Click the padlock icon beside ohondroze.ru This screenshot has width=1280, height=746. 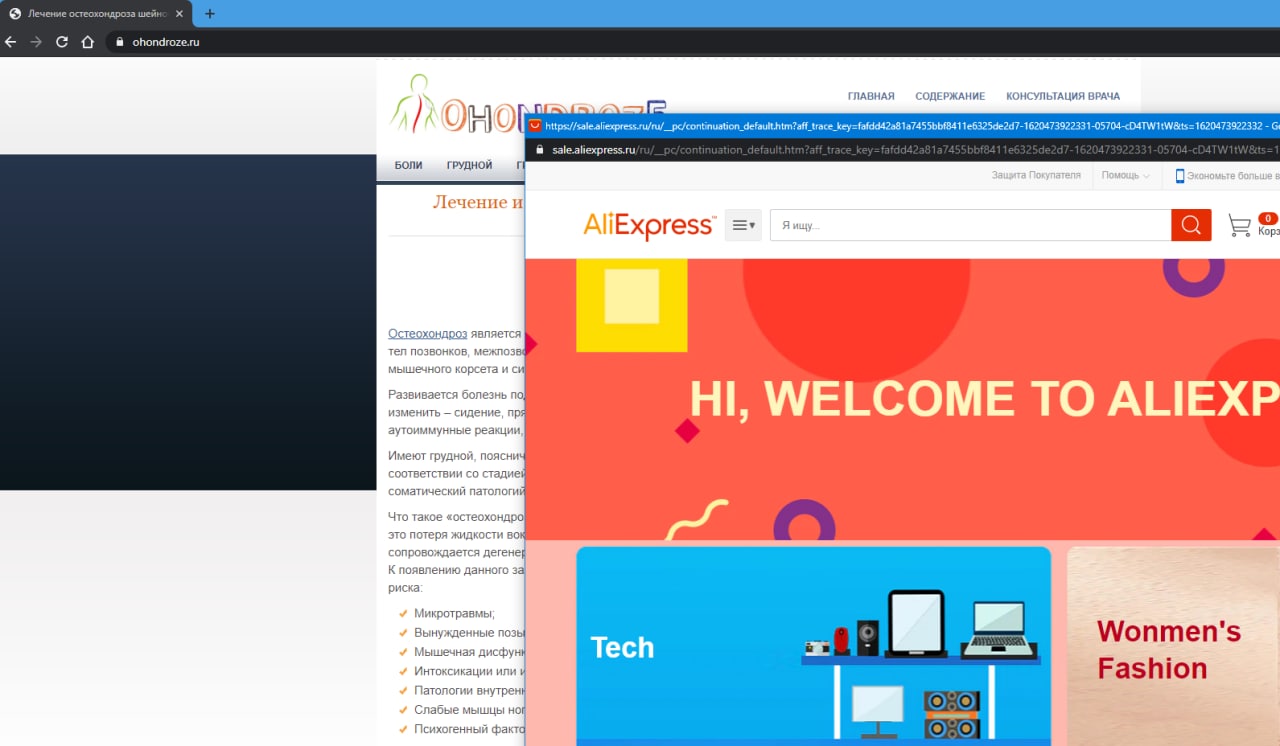[x=119, y=42]
